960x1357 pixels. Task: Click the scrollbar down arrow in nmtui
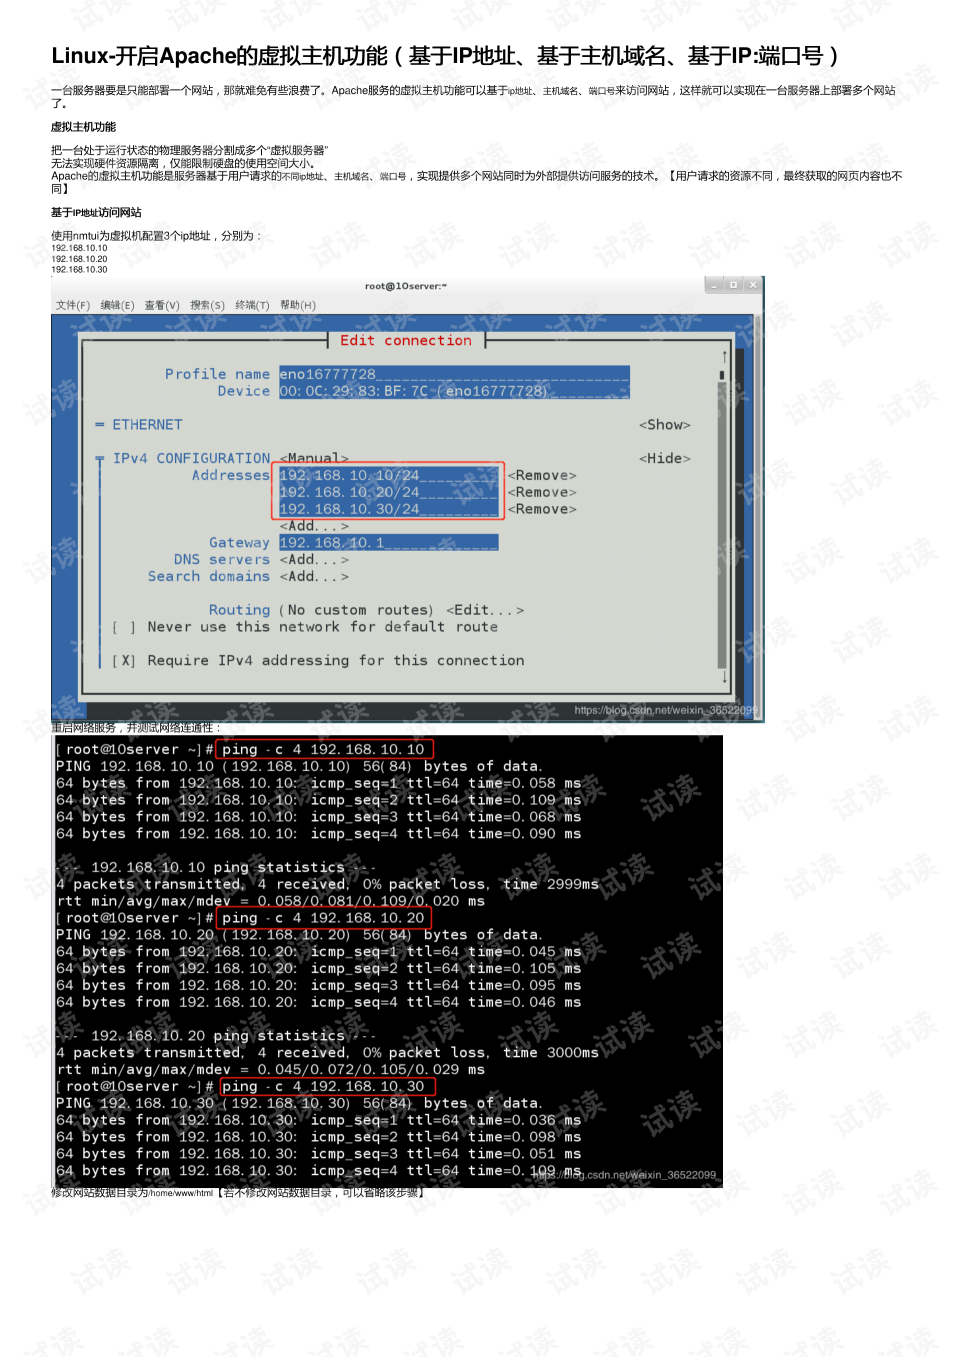pos(724,677)
